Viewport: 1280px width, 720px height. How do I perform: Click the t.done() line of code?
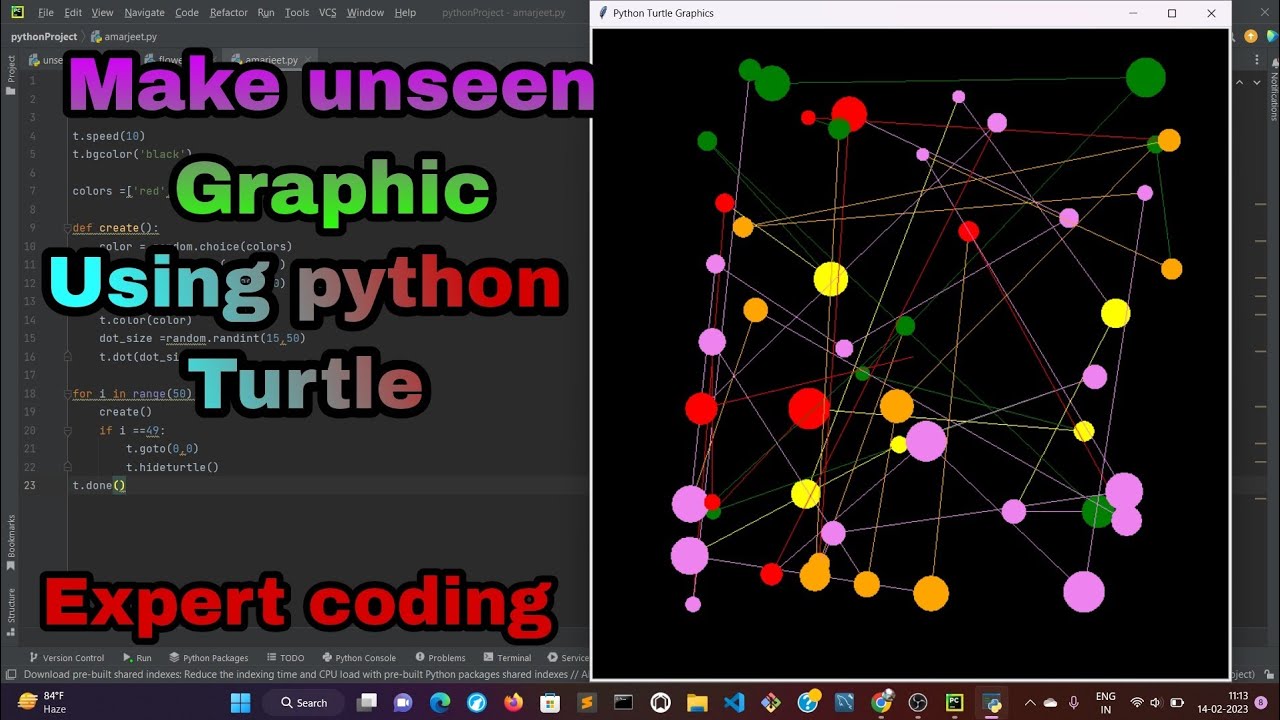pyautogui.click(x=99, y=486)
